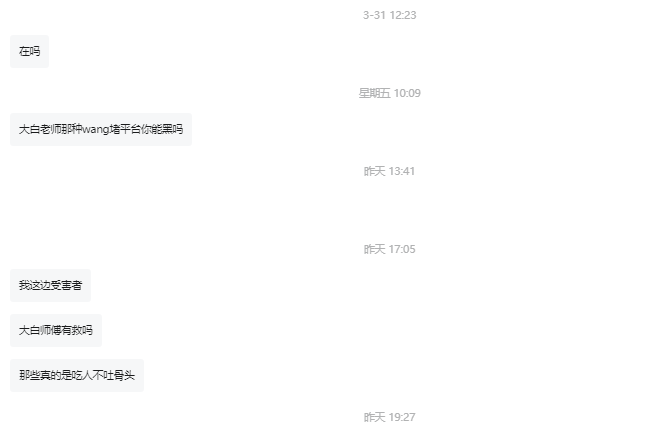Click the "星期五" weekday text

click(x=374, y=93)
